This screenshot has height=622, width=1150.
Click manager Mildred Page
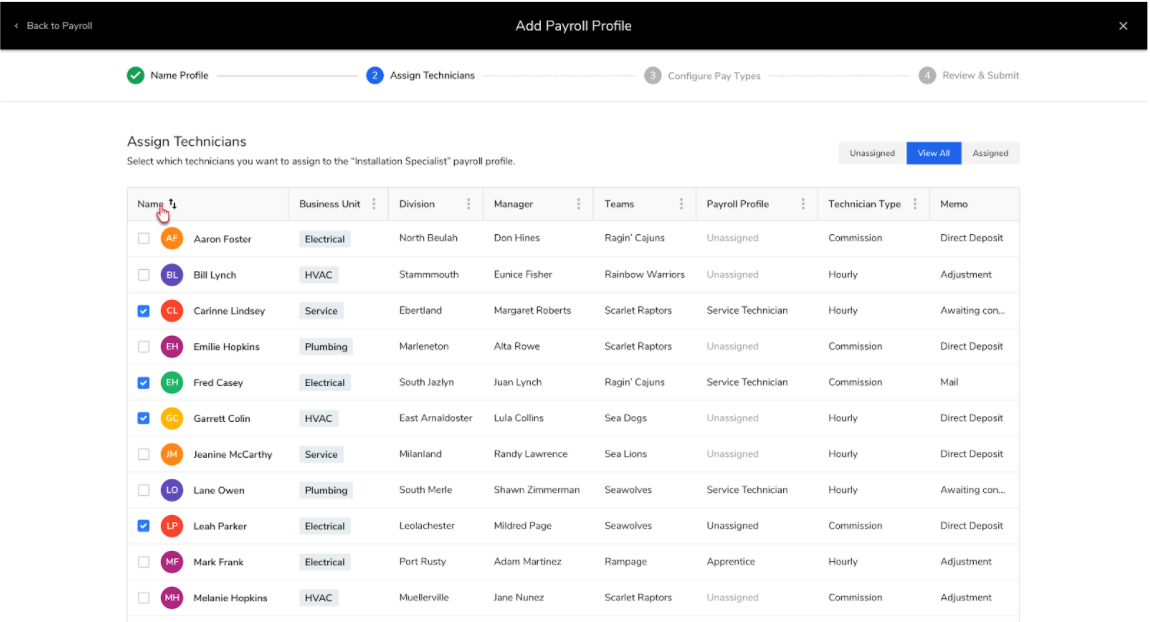click(522, 526)
